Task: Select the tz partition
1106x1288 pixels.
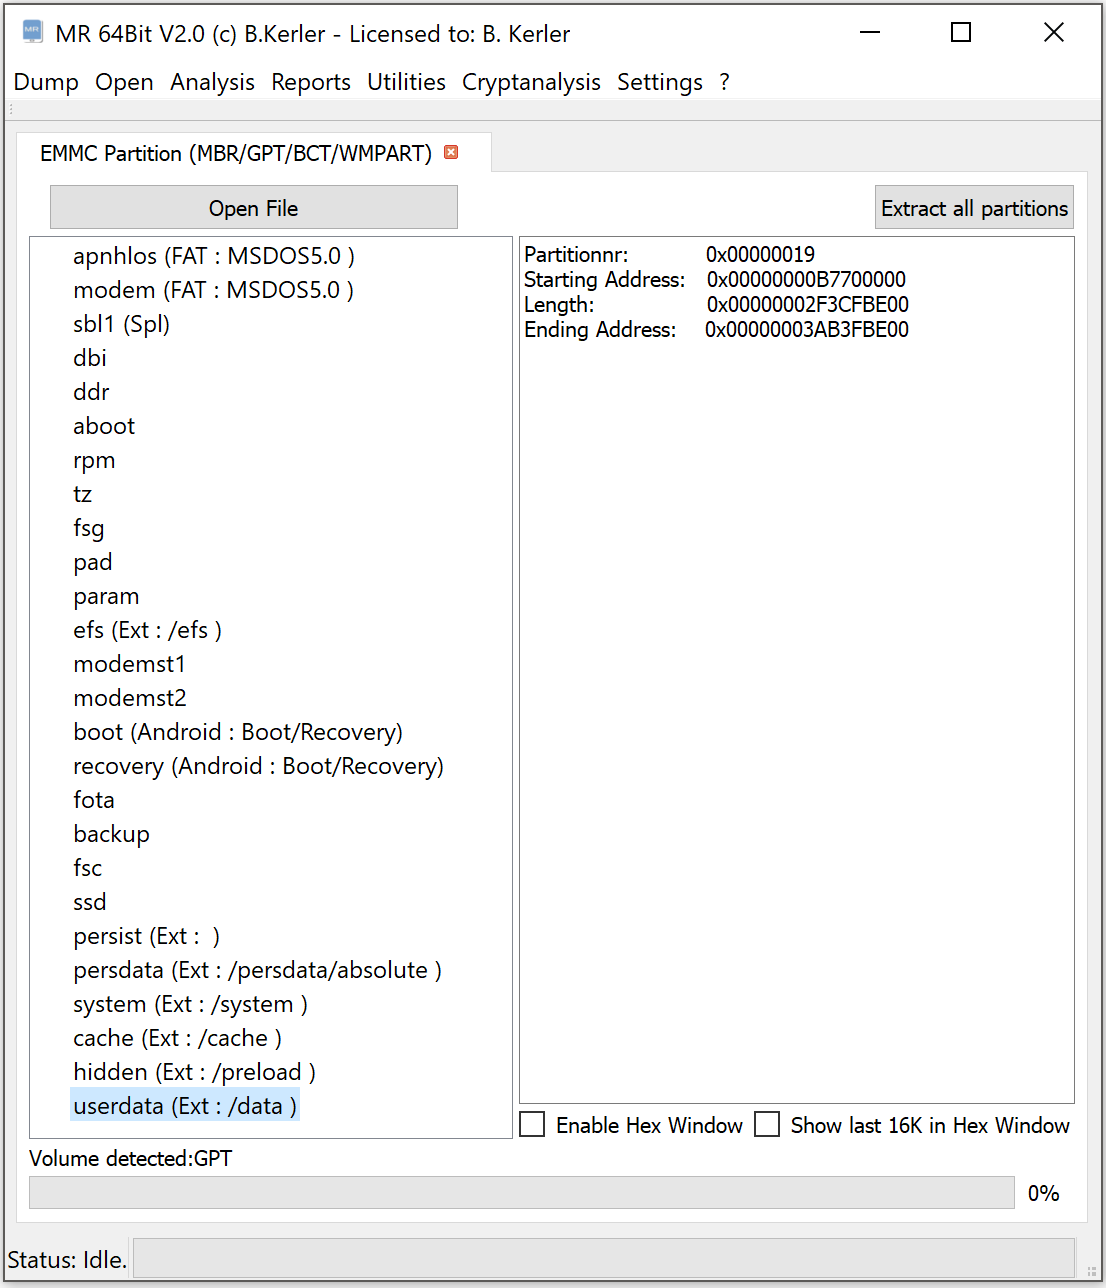Action: pos(82,494)
